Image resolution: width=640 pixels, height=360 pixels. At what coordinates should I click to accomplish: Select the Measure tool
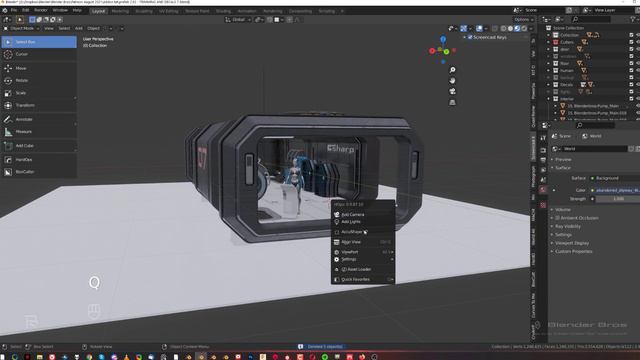(39, 131)
